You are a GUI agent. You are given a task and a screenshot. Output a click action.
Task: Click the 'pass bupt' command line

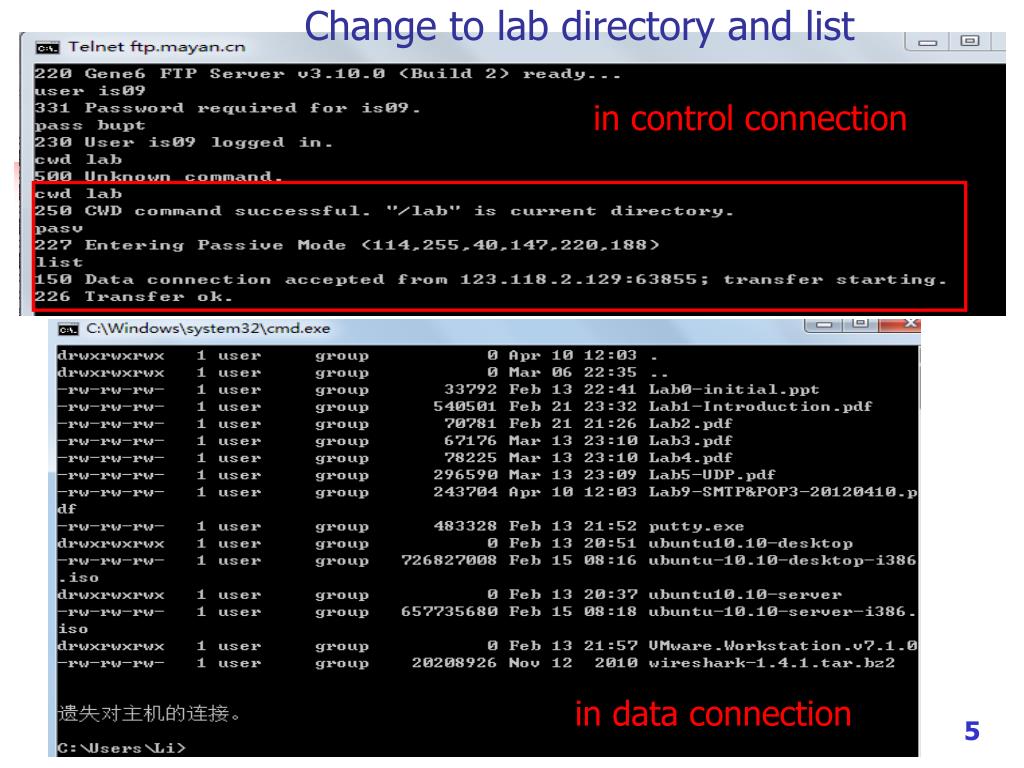(90, 125)
